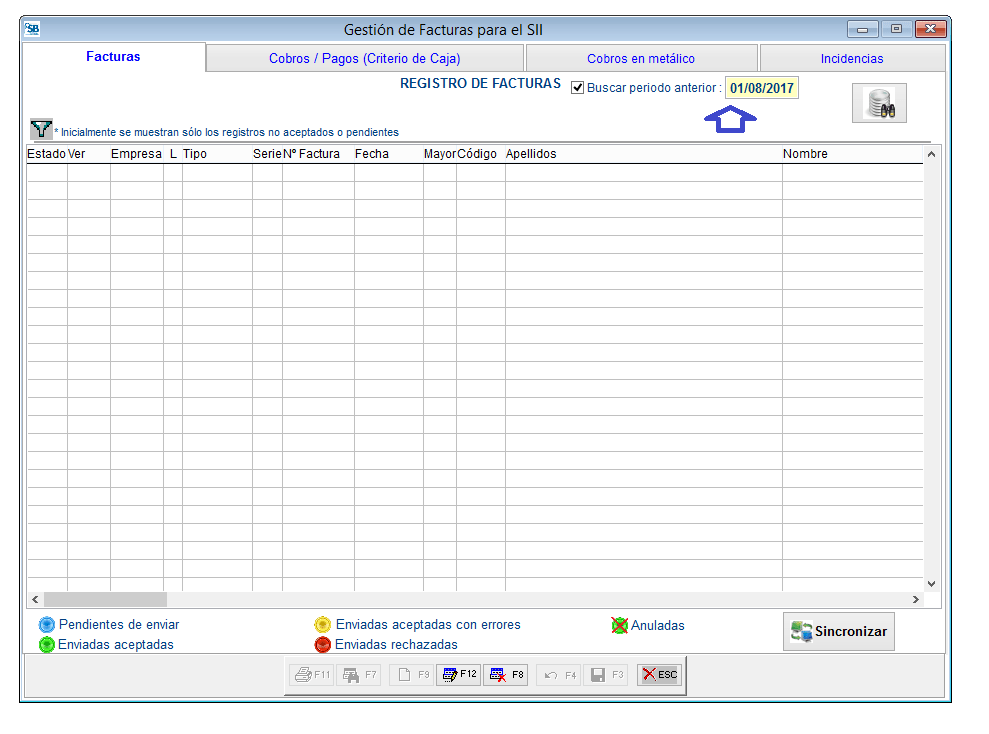Click the F3 save disk button
This screenshot has height=734, width=989.
[x=608, y=675]
